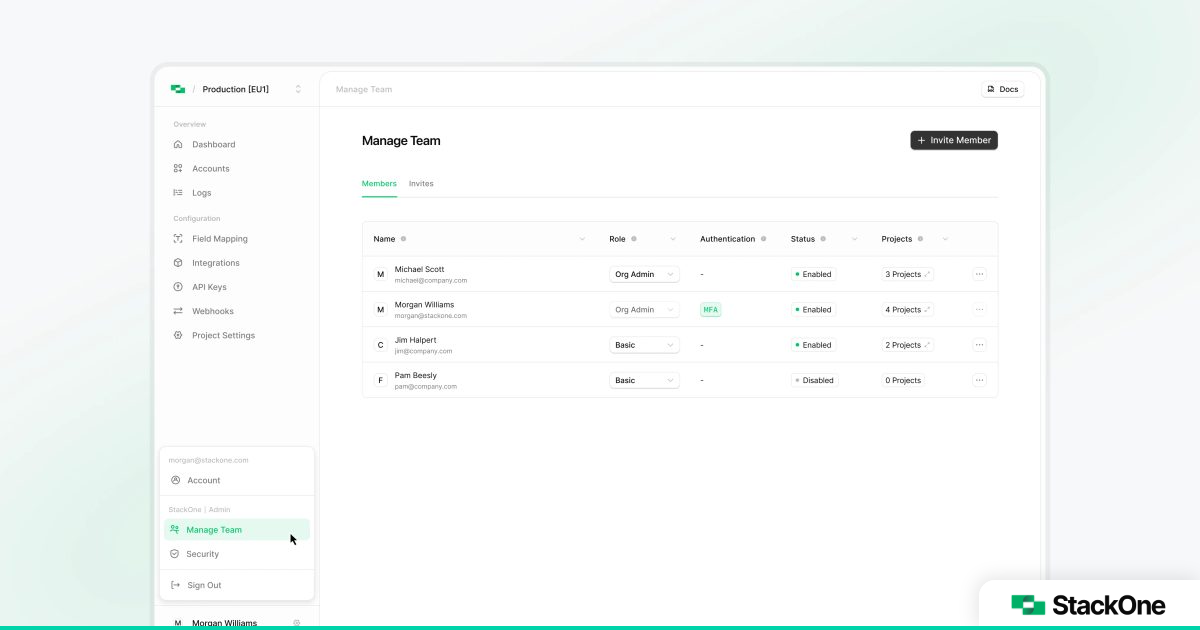Click the Field Mapping icon

point(177,239)
